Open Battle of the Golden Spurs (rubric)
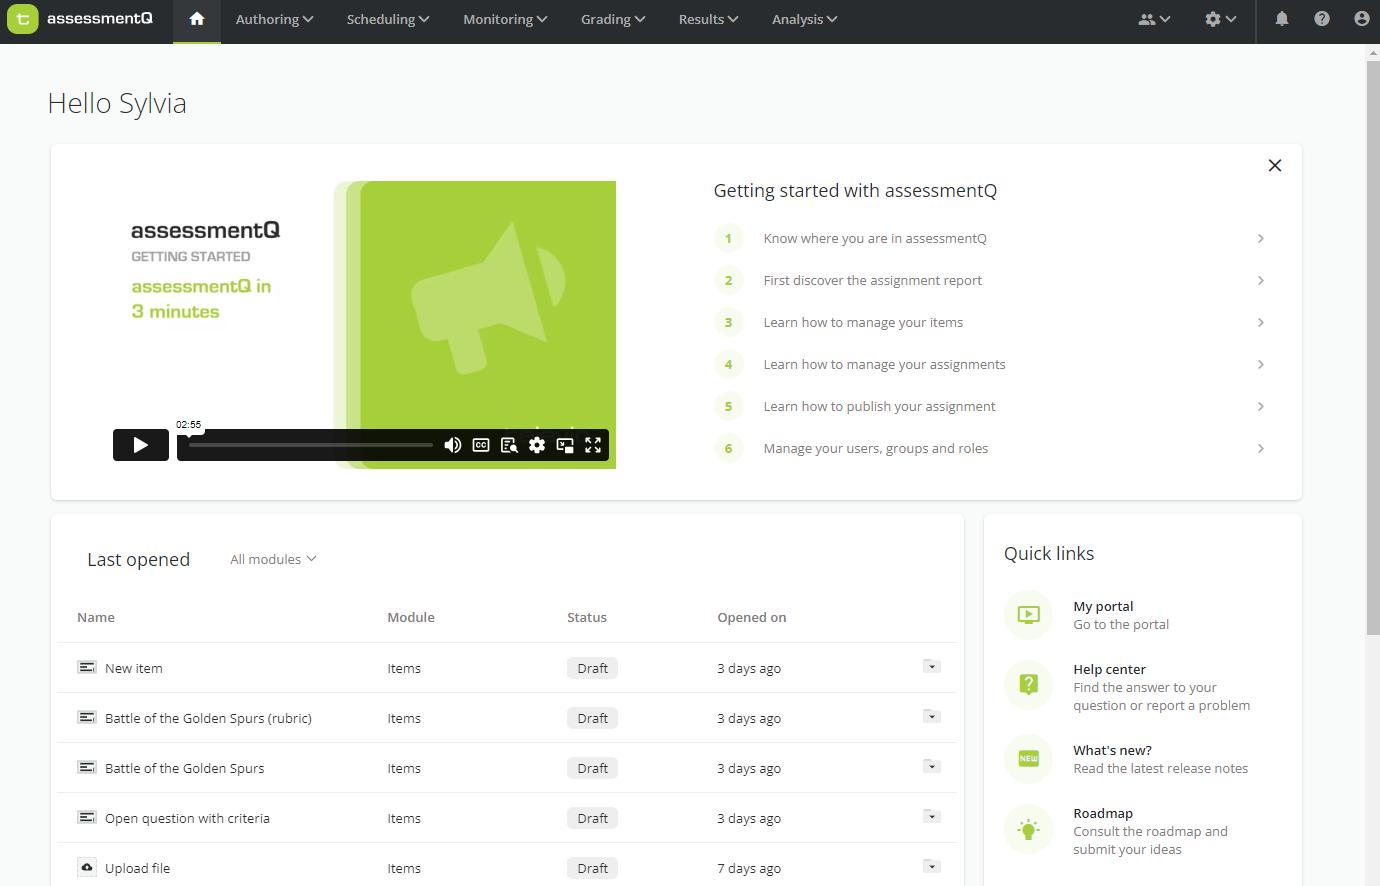 [x=208, y=719]
